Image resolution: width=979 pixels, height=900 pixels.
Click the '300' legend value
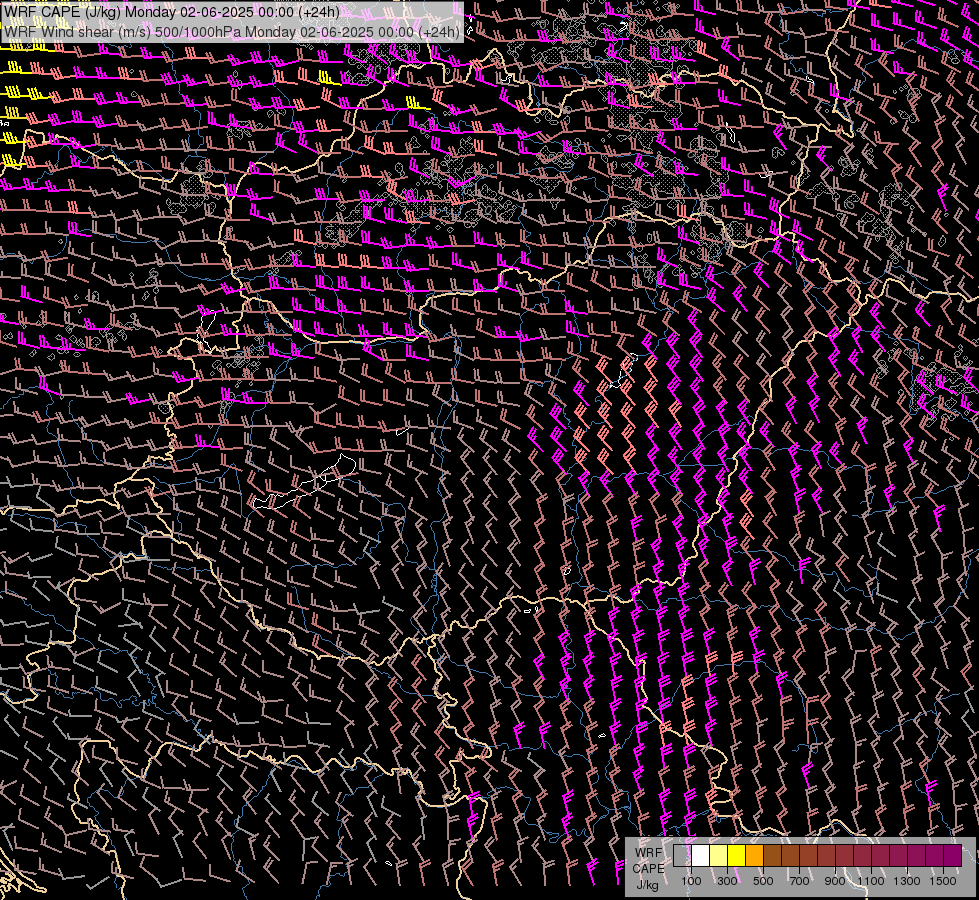point(727,881)
